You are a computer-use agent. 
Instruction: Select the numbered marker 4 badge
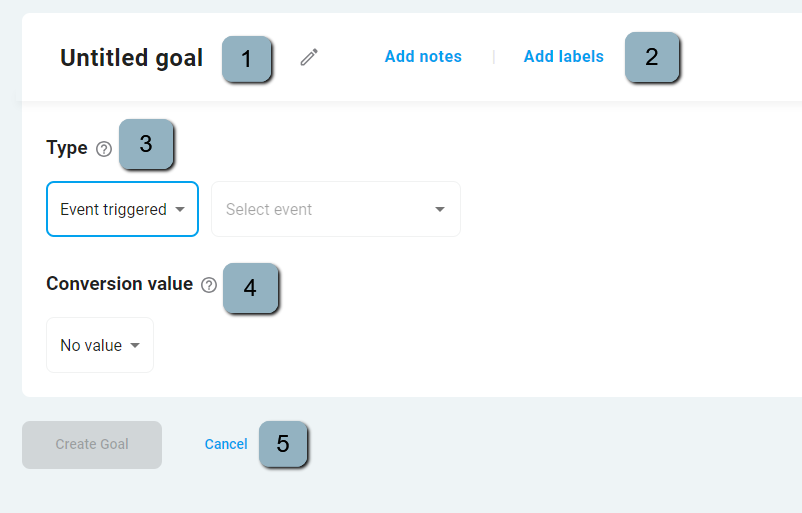tap(250, 288)
